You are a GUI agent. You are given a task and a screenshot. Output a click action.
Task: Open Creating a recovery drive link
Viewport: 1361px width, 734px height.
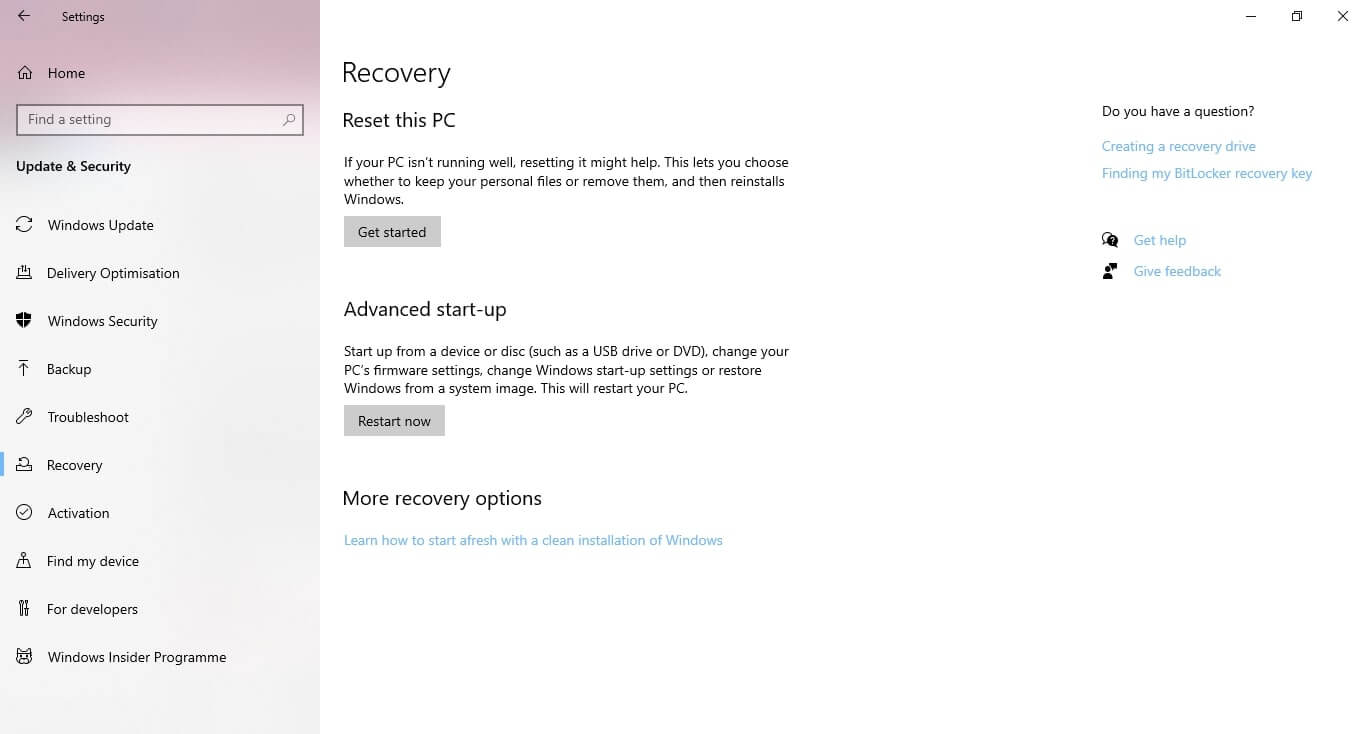click(x=1178, y=146)
